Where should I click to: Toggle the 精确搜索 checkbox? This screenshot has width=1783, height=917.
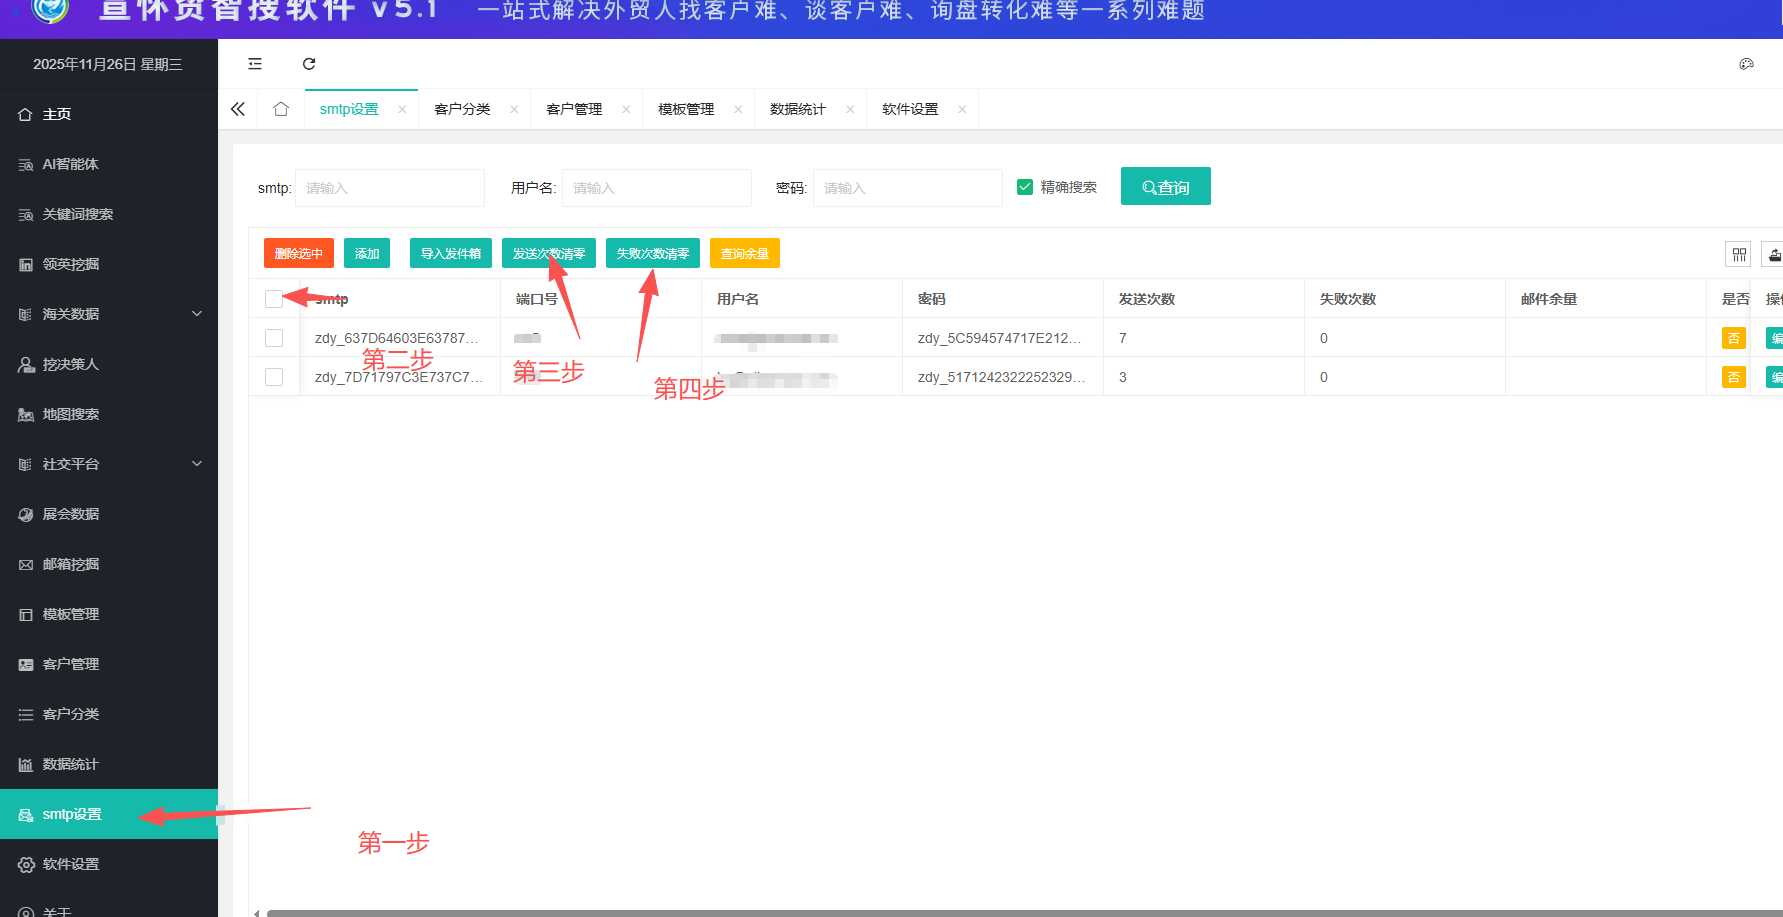(x=1025, y=187)
